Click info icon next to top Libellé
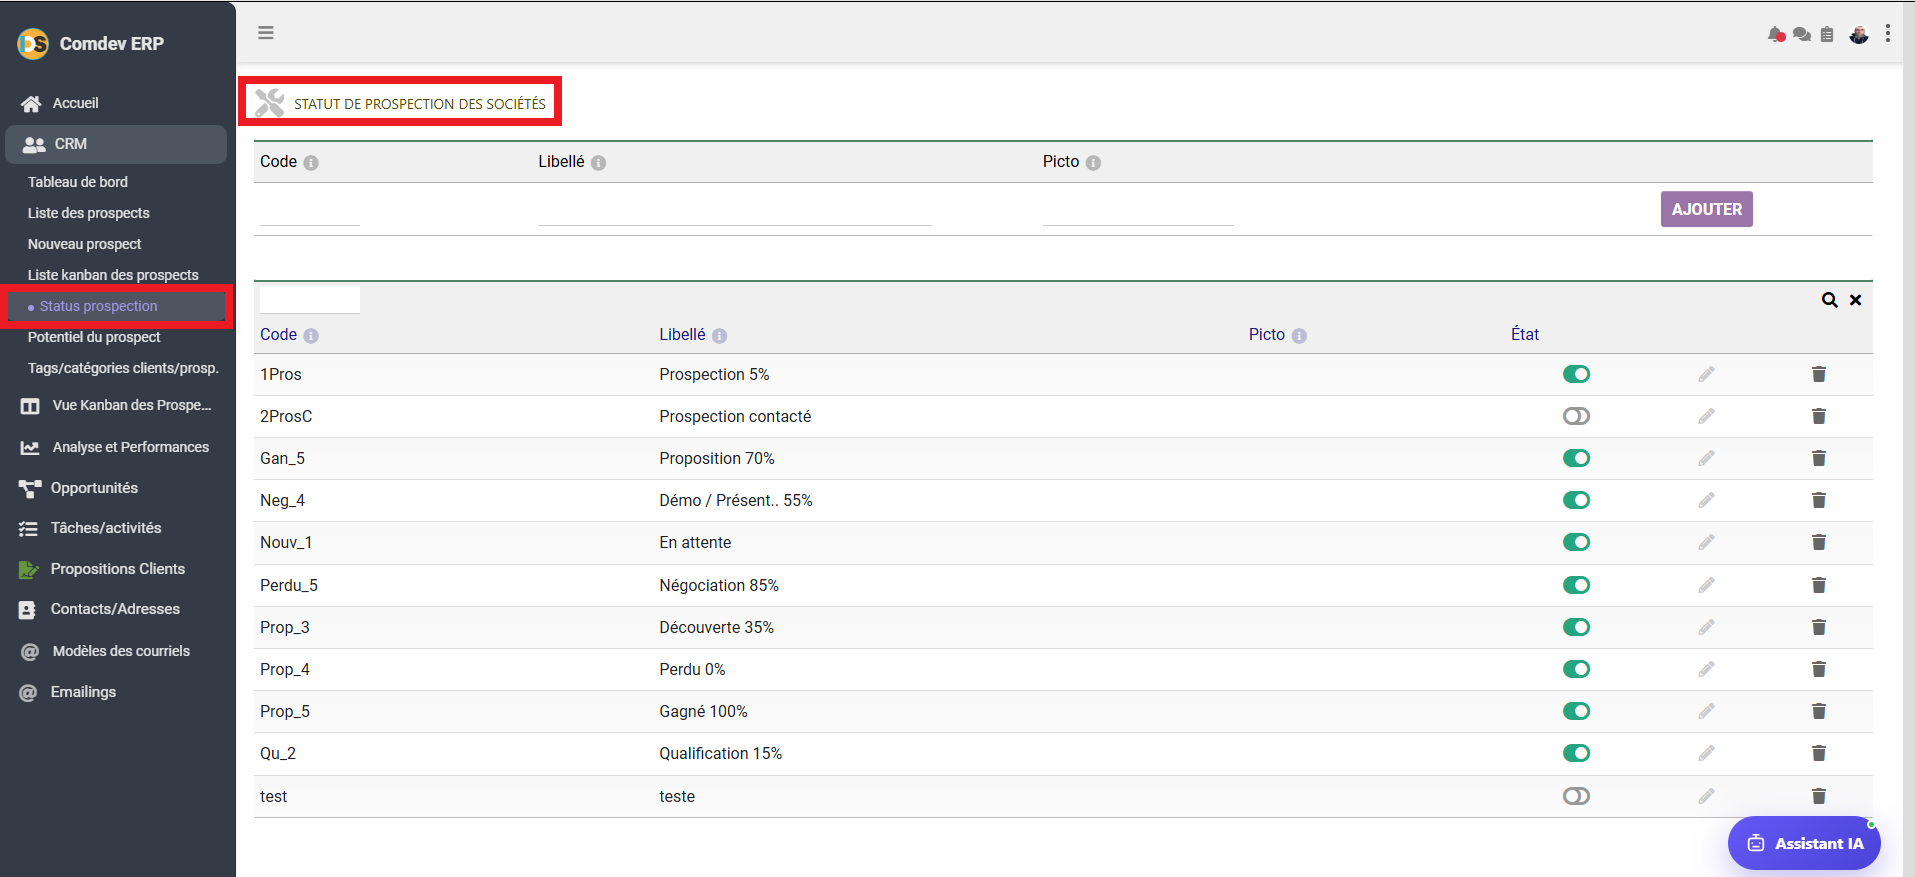Screen dimensions: 1915x877 tap(598, 163)
